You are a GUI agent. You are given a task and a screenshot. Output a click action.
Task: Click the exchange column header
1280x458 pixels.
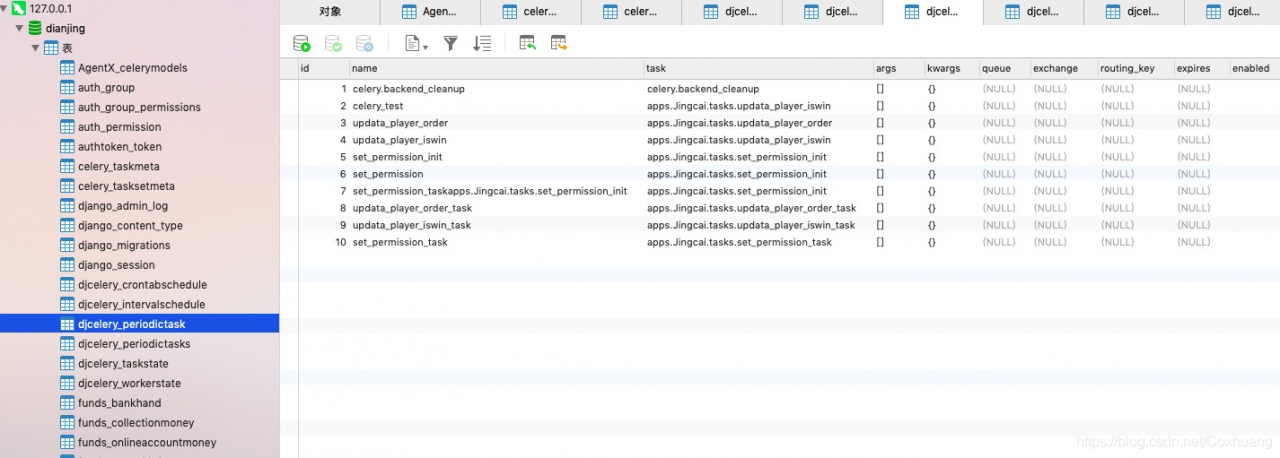pyautogui.click(x=1064, y=68)
